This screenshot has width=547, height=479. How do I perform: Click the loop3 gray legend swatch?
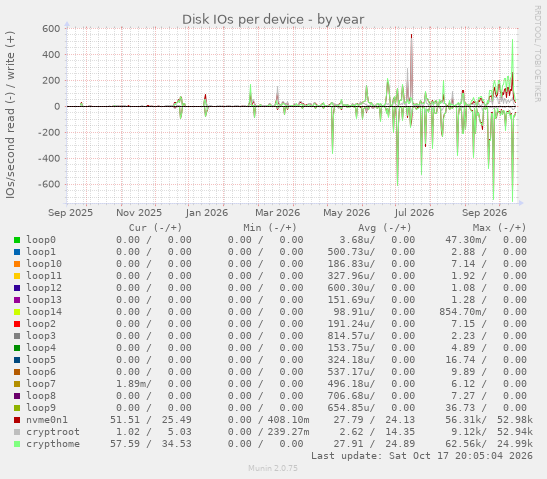[17, 336]
